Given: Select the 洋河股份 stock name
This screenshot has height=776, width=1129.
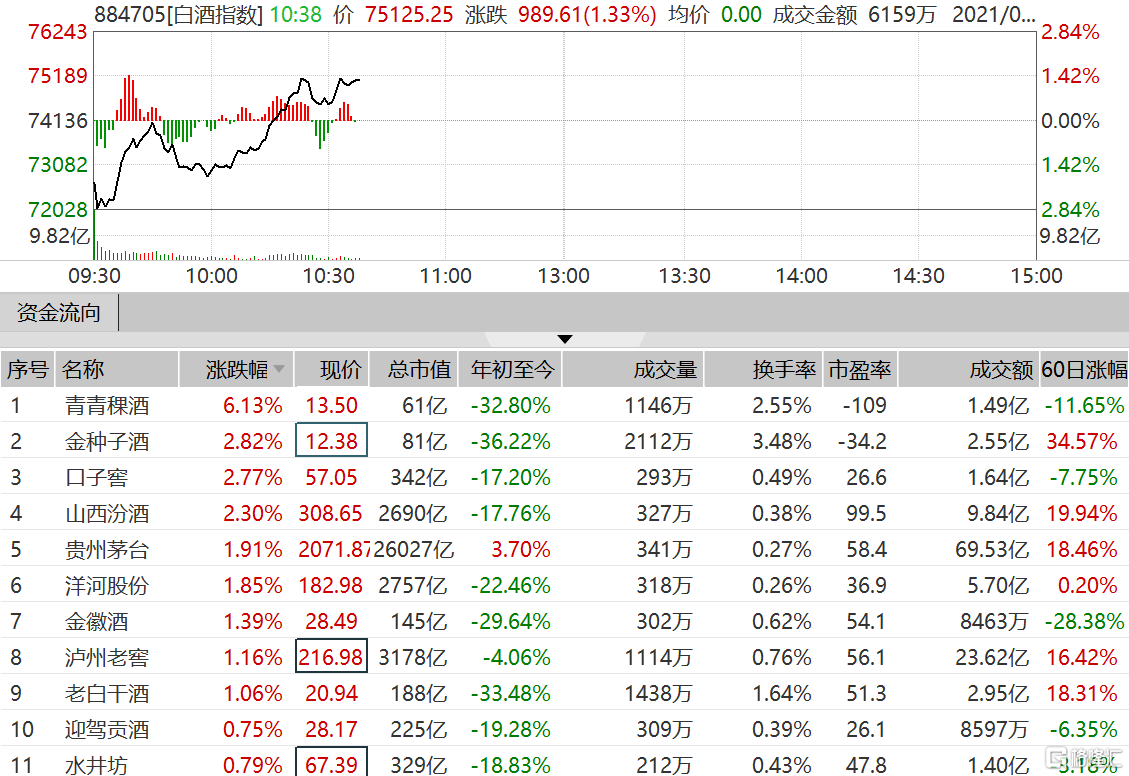Looking at the screenshot, I should tap(107, 585).
